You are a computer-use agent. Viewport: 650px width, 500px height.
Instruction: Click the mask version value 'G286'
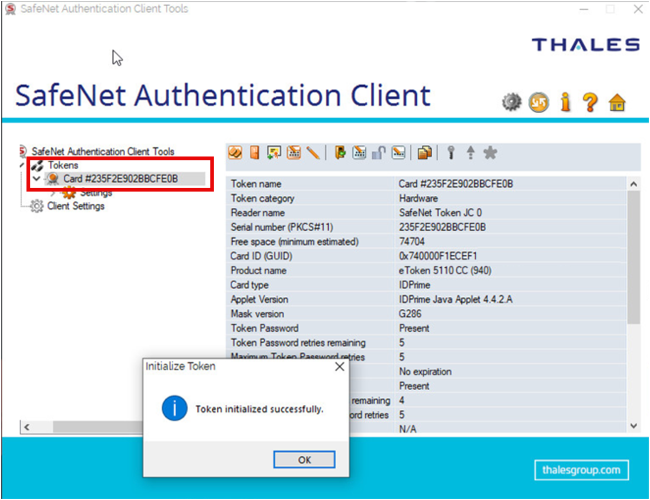[x=410, y=314]
